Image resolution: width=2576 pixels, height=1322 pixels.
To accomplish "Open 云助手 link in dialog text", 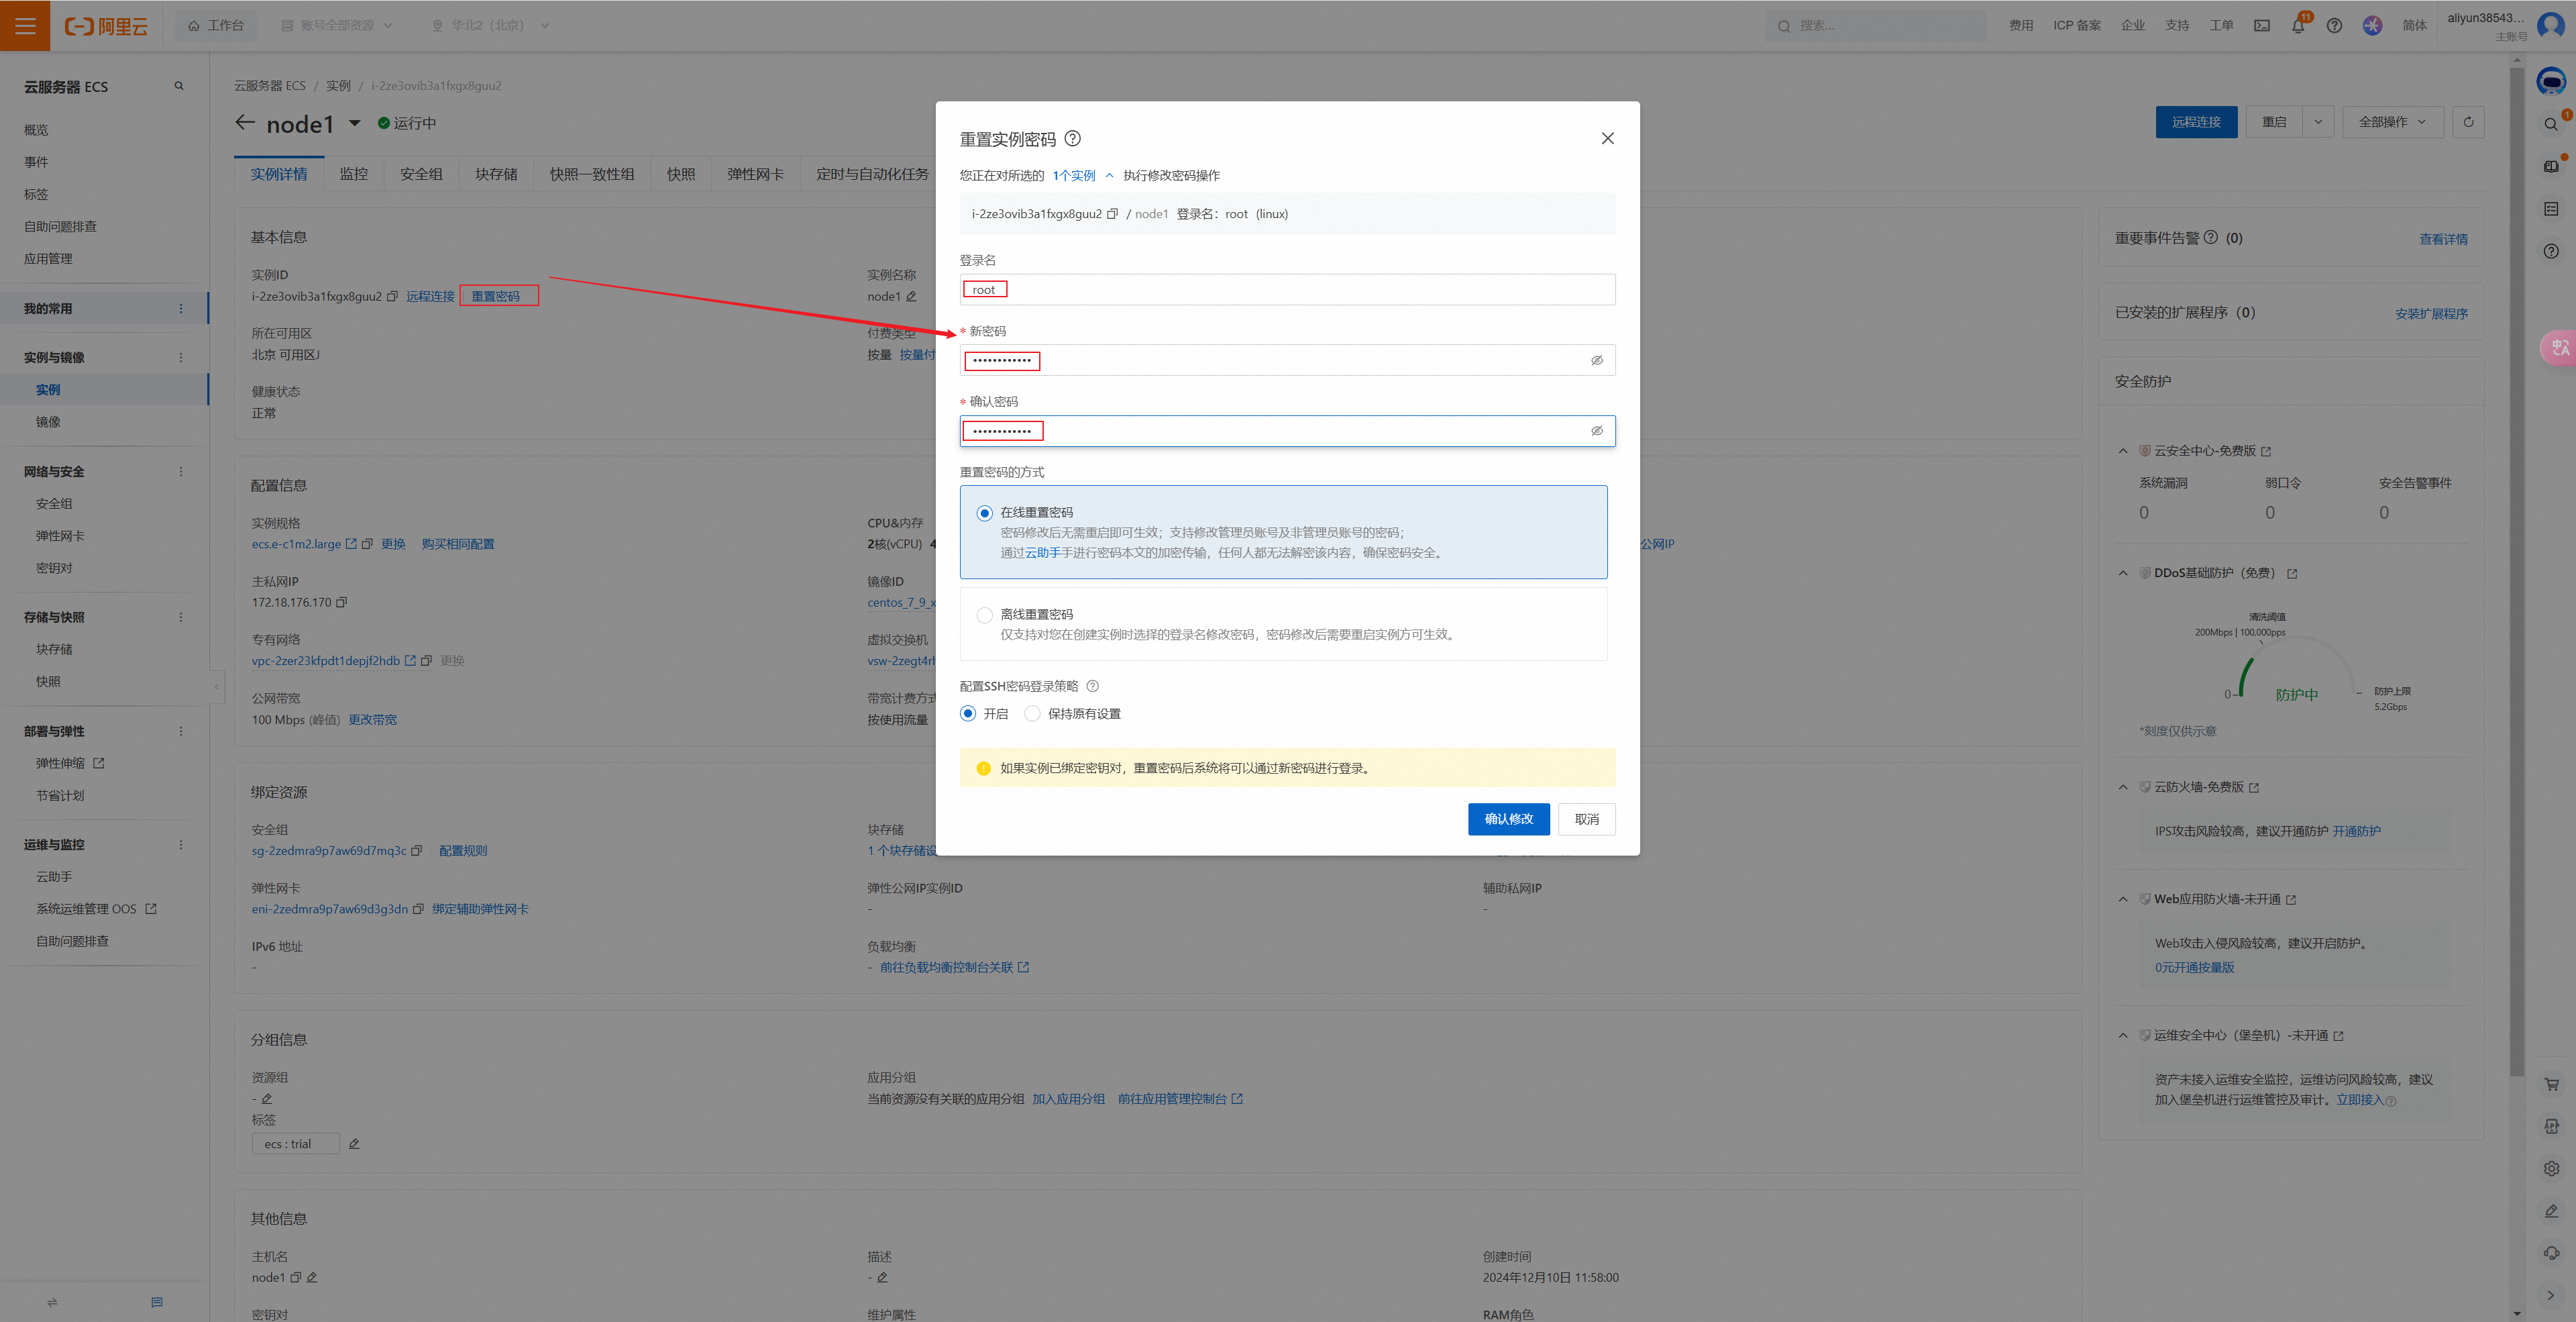I will coord(1042,553).
